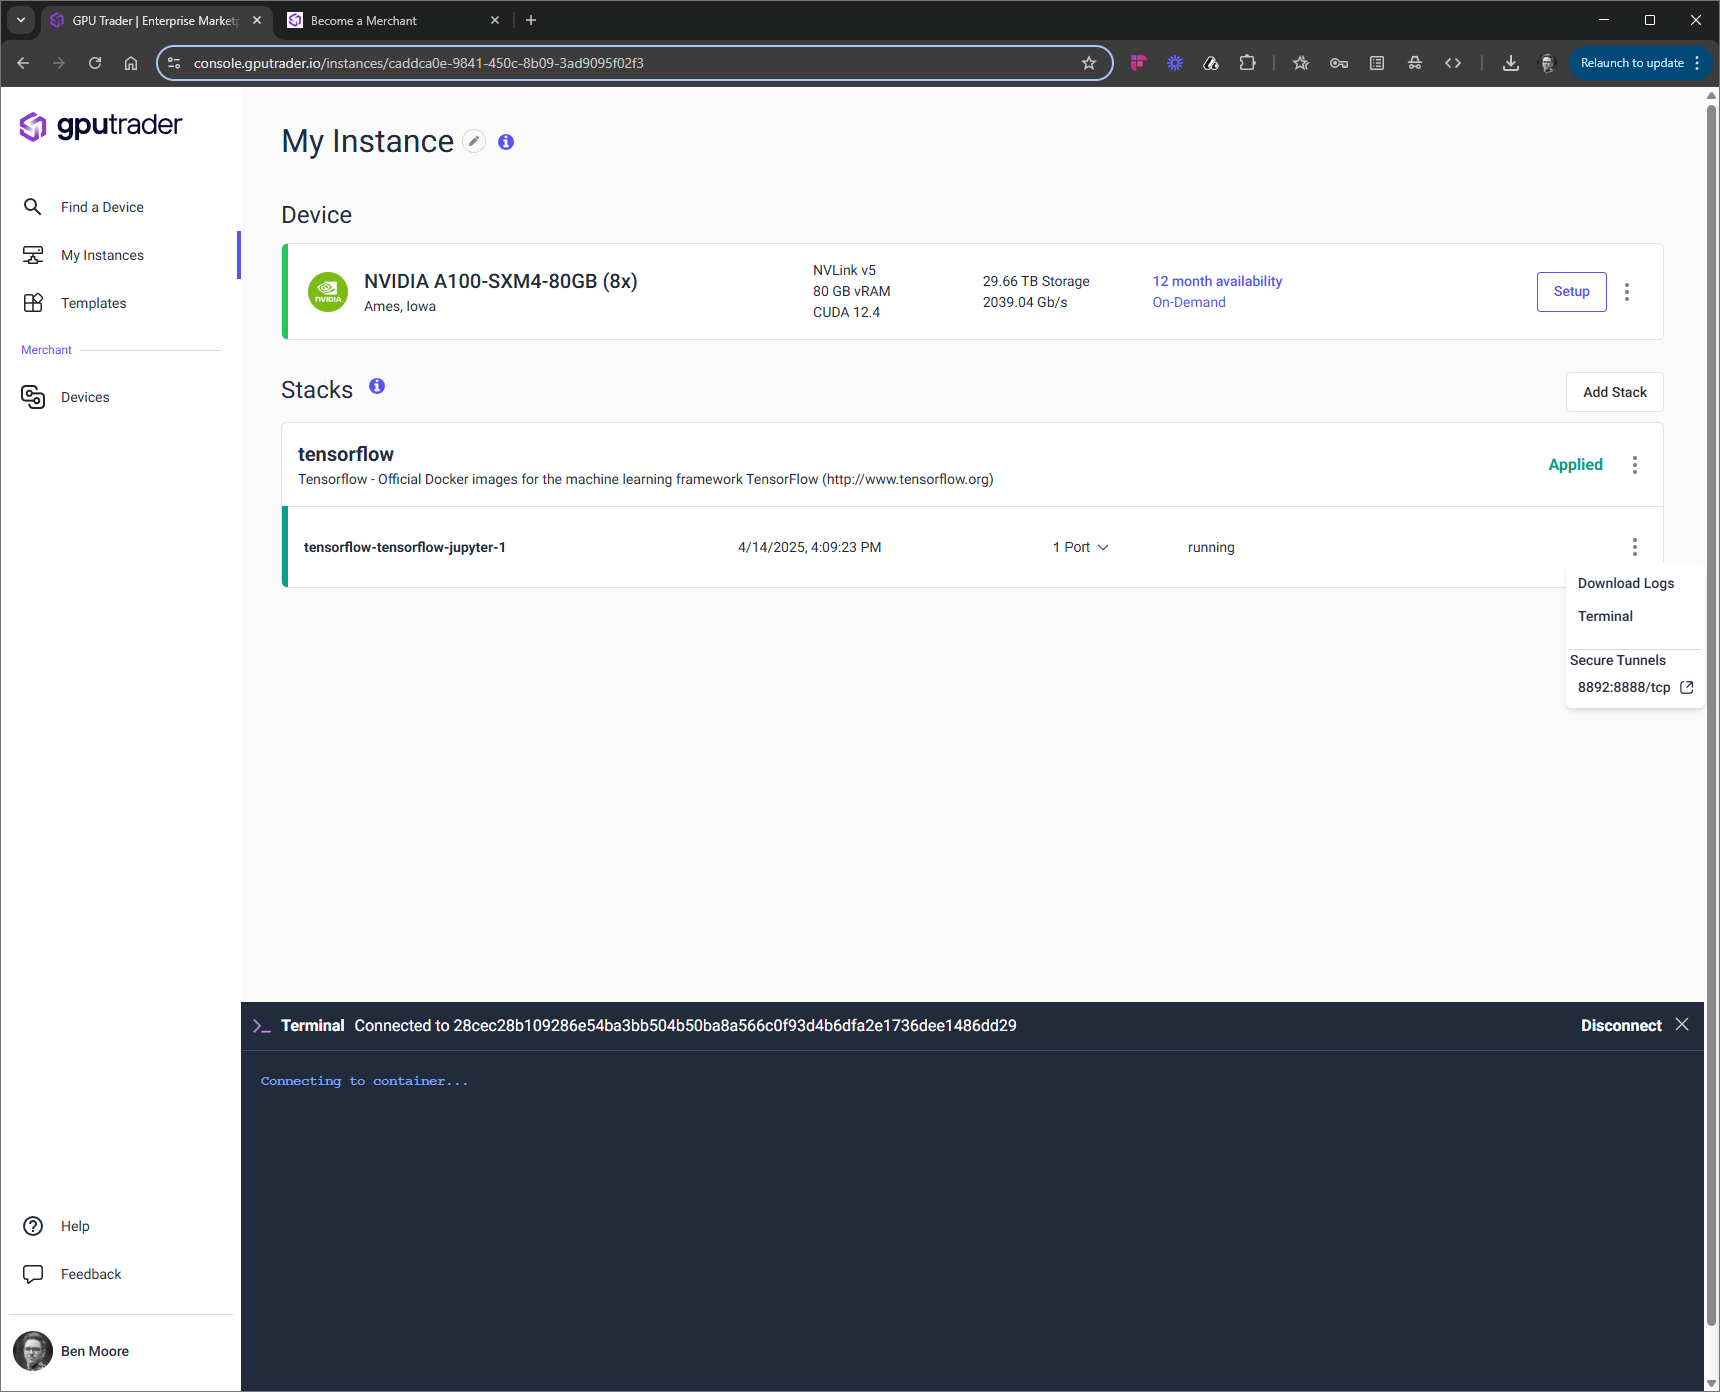Image resolution: width=1720 pixels, height=1392 pixels.
Task: Click the gputrader logo
Action: (x=101, y=126)
